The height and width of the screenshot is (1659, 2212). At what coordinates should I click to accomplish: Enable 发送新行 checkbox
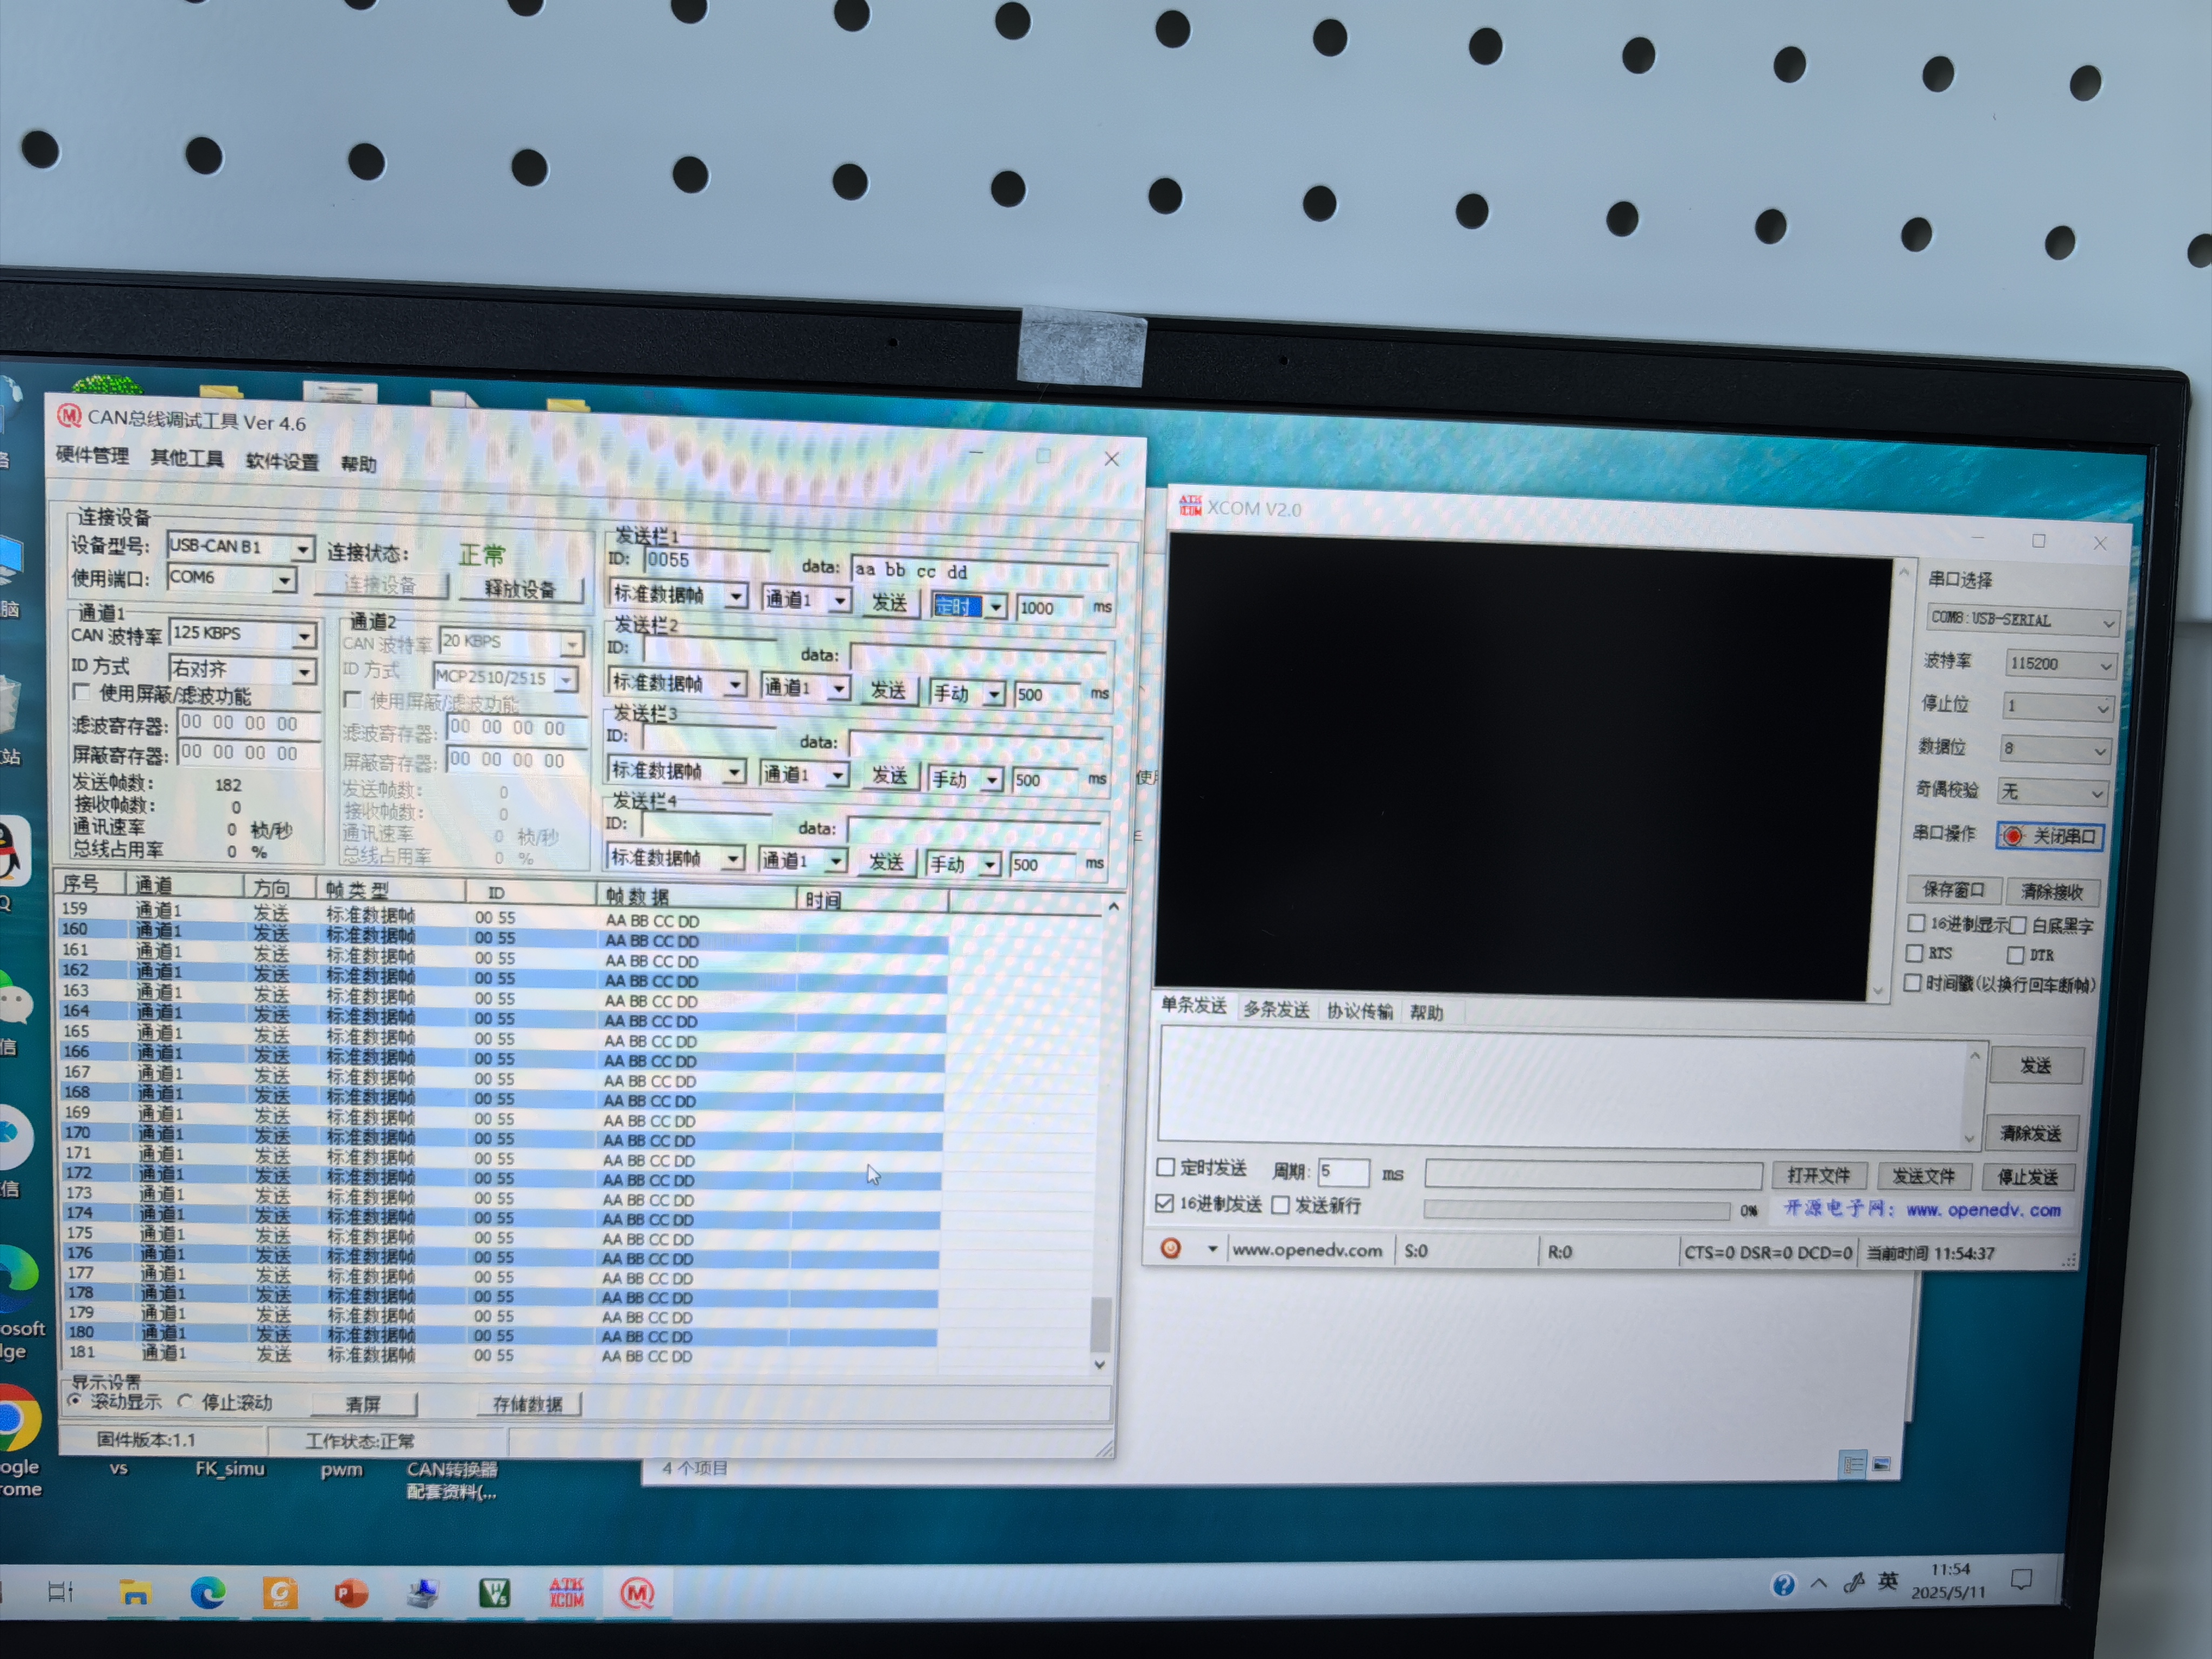pos(1280,1205)
